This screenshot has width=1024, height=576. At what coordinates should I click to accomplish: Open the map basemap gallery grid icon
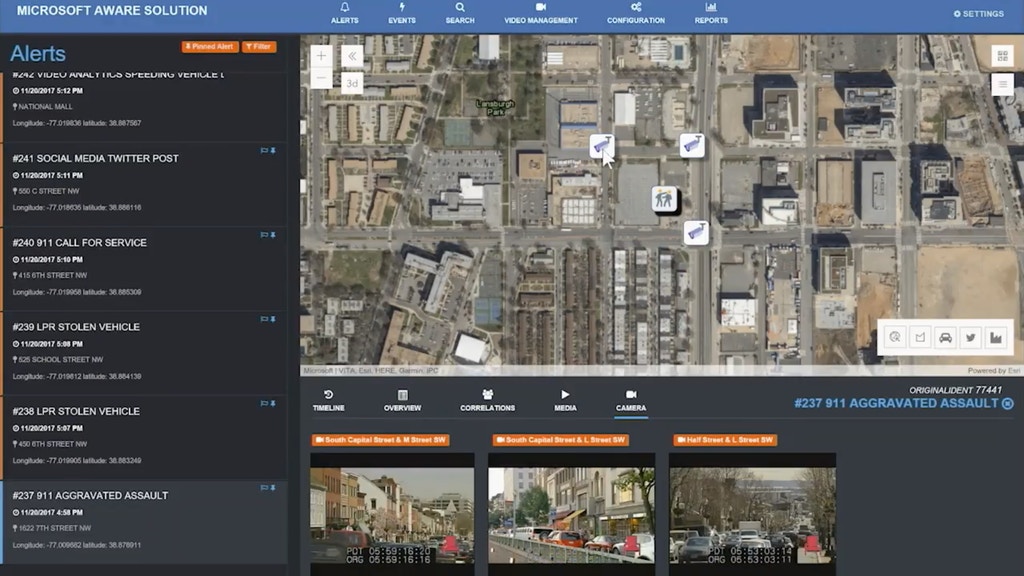tap(1002, 56)
